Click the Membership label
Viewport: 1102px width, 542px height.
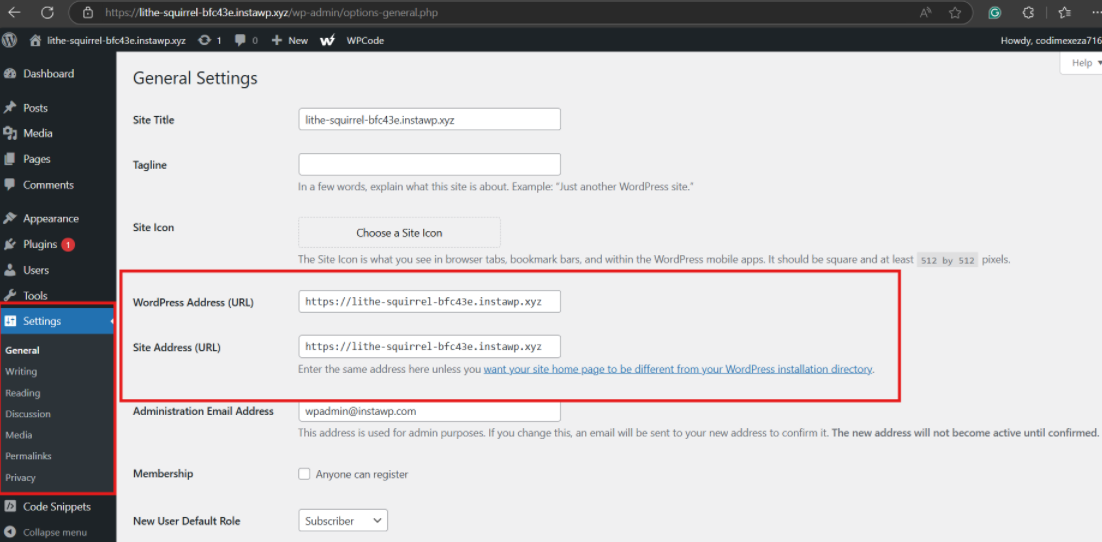(x=163, y=474)
